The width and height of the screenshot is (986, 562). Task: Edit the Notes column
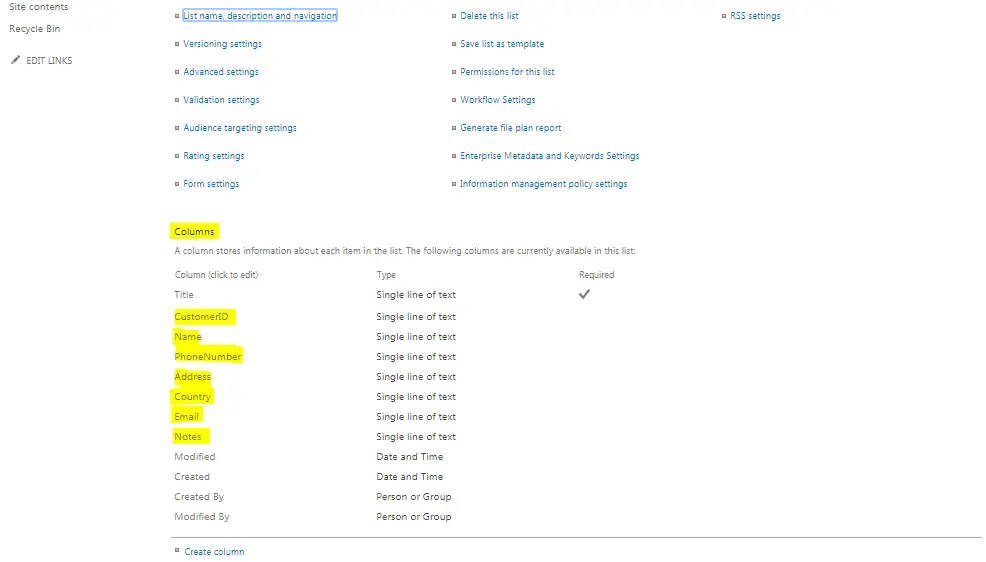pos(187,437)
